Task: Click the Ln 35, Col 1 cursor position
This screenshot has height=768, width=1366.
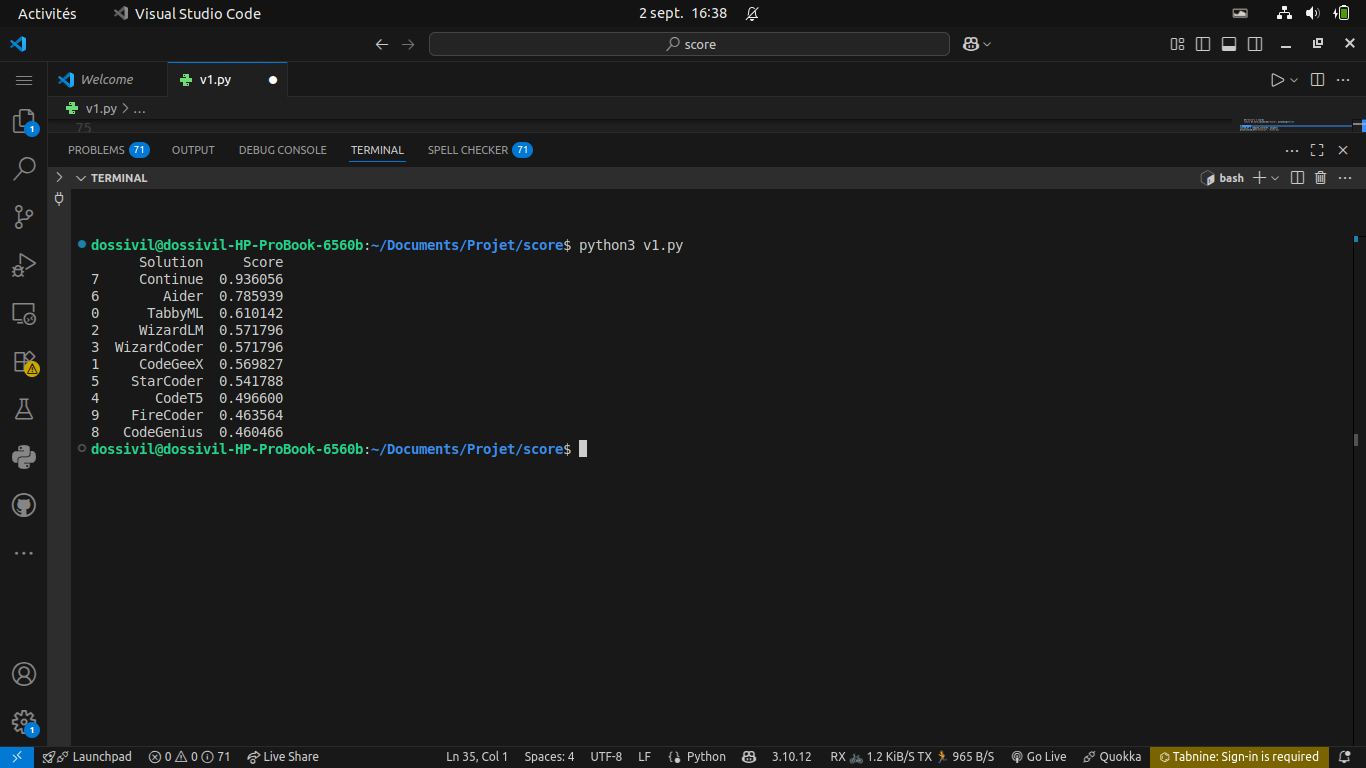Action: (477, 757)
